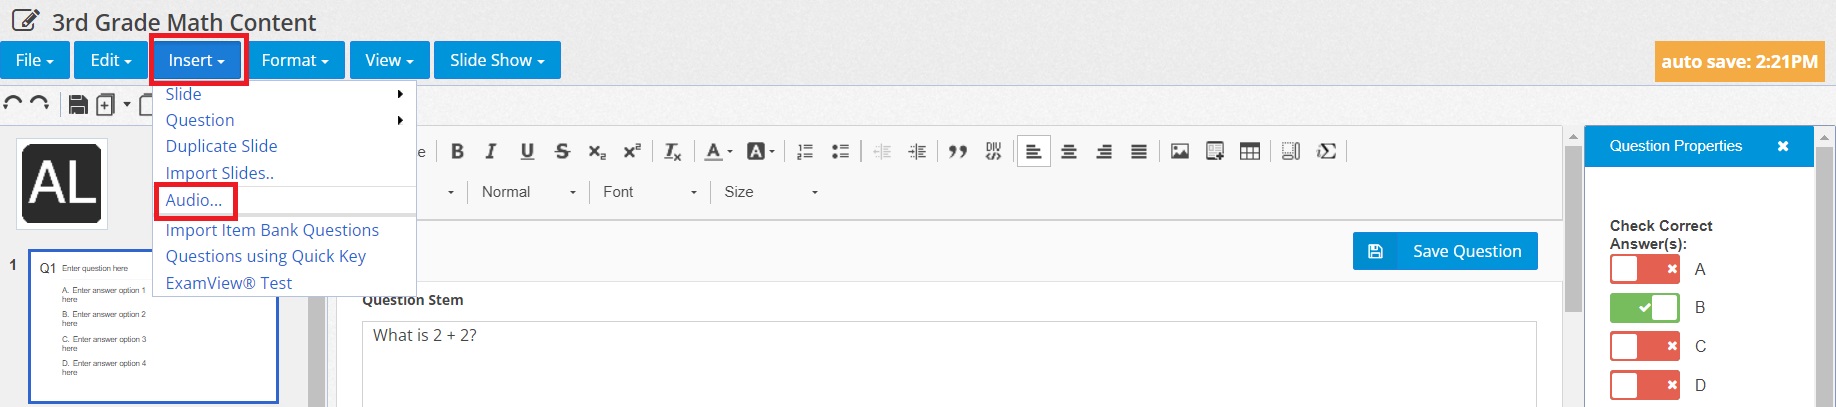This screenshot has width=1836, height=407.
Task: Open the File menu
Action: tap(35, 60)
